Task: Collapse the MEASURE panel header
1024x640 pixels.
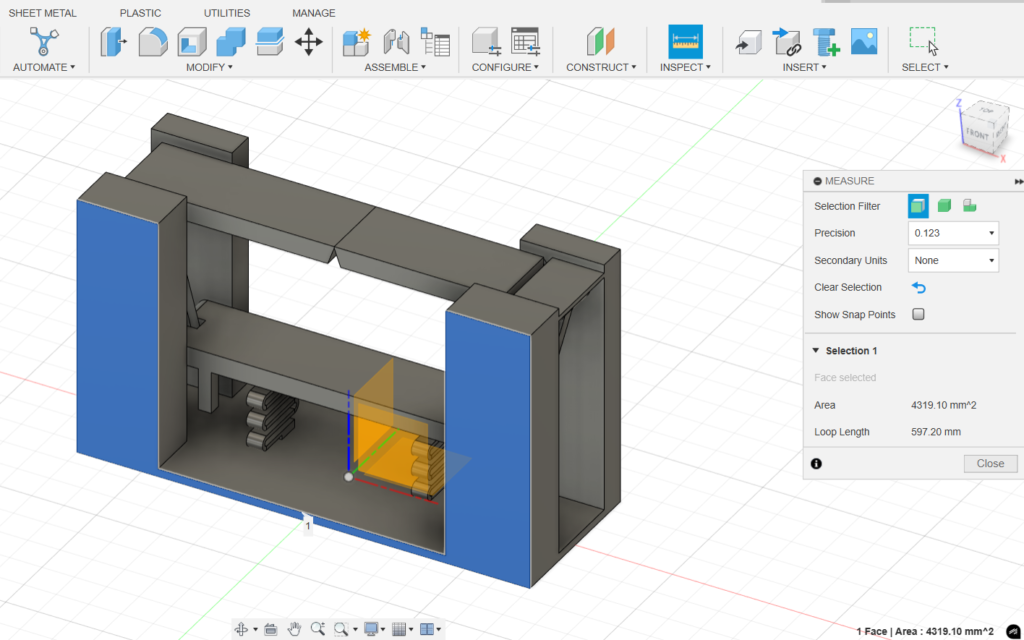Action: (x=818, y=181)
